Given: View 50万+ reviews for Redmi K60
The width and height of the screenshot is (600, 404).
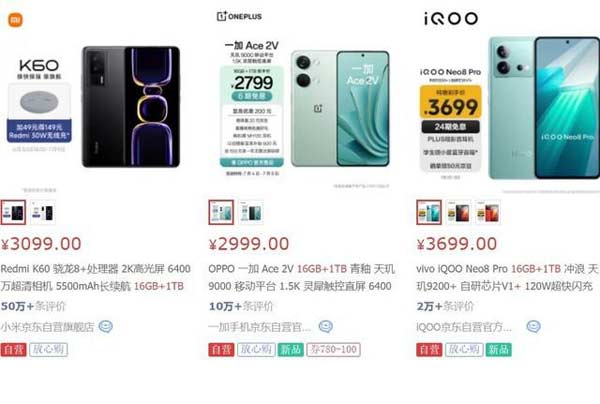Looking at the screenshot, I should [33, 306].
